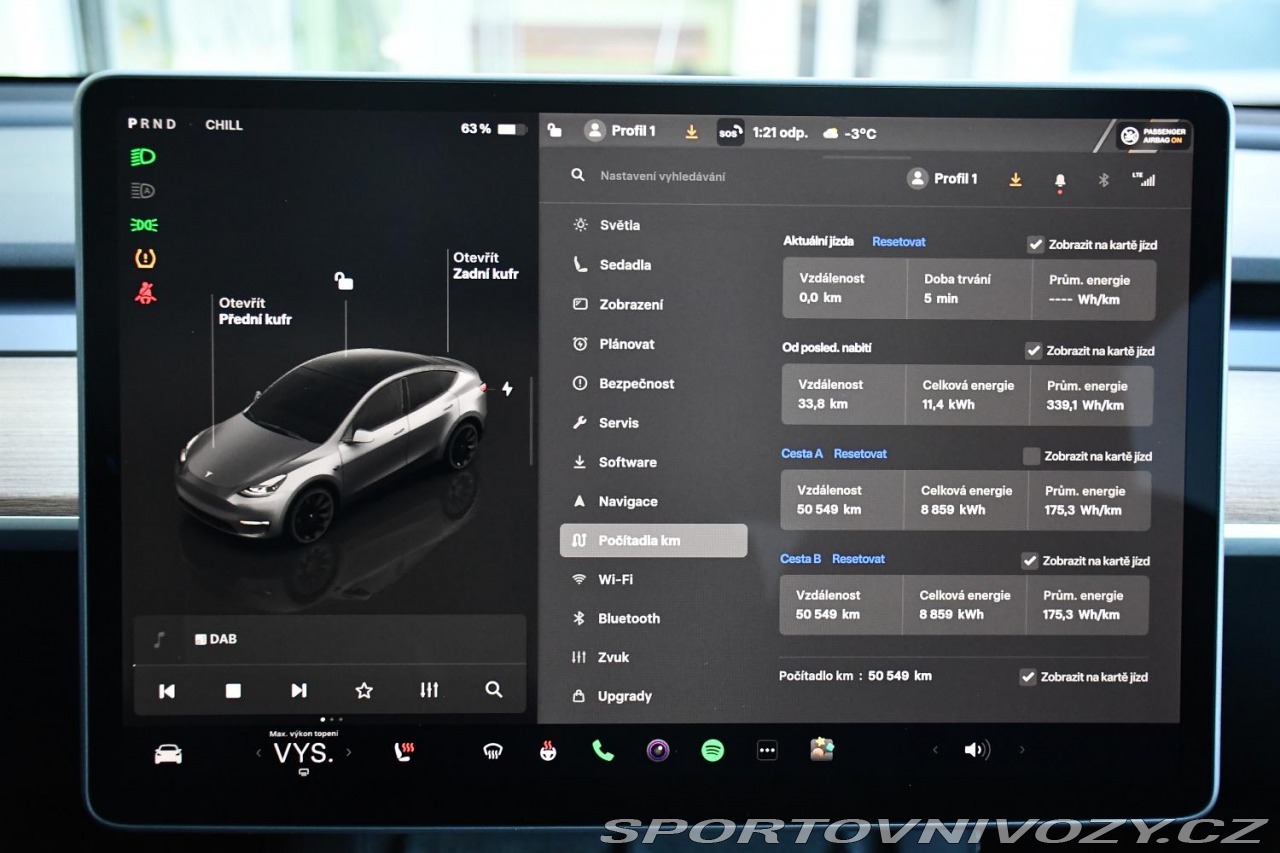Viewport: 1280px width, 853px height.
Task: Raise temperature with right chevron
Action: coord(349,753)
